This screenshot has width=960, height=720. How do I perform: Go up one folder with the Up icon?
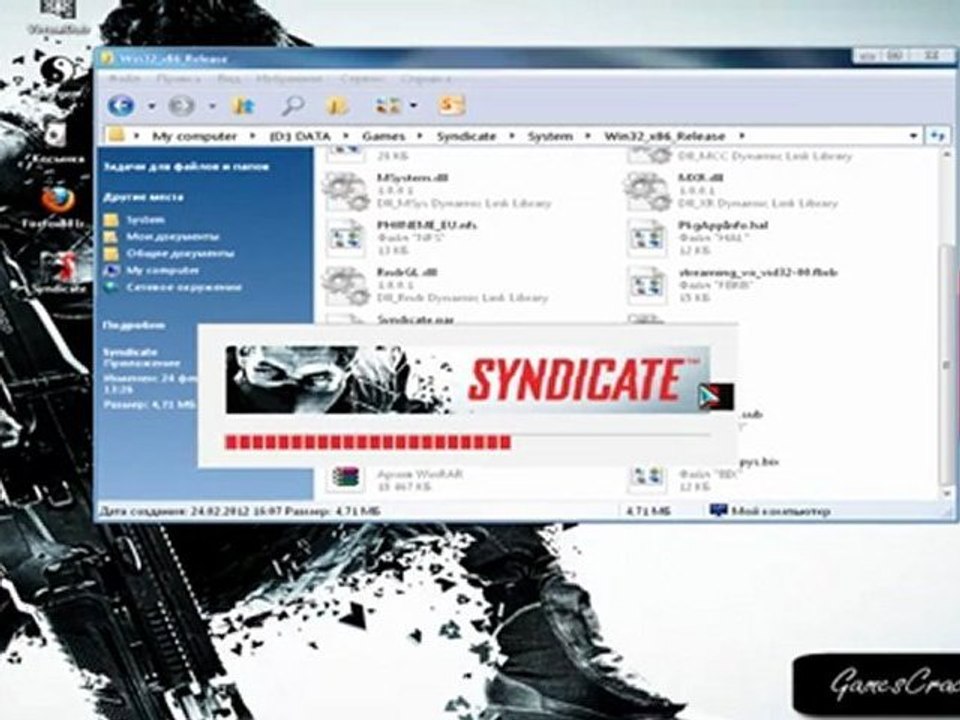point(243,105)
